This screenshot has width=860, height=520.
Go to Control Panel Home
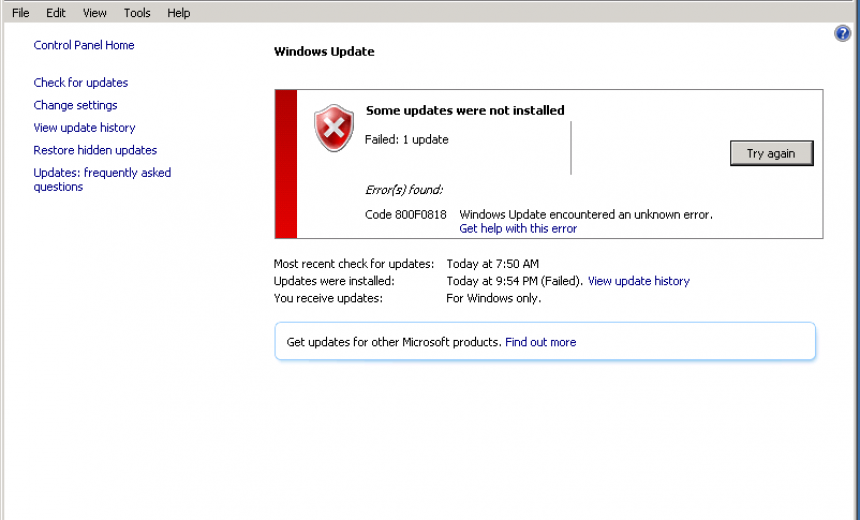click(x=84, y=45)
